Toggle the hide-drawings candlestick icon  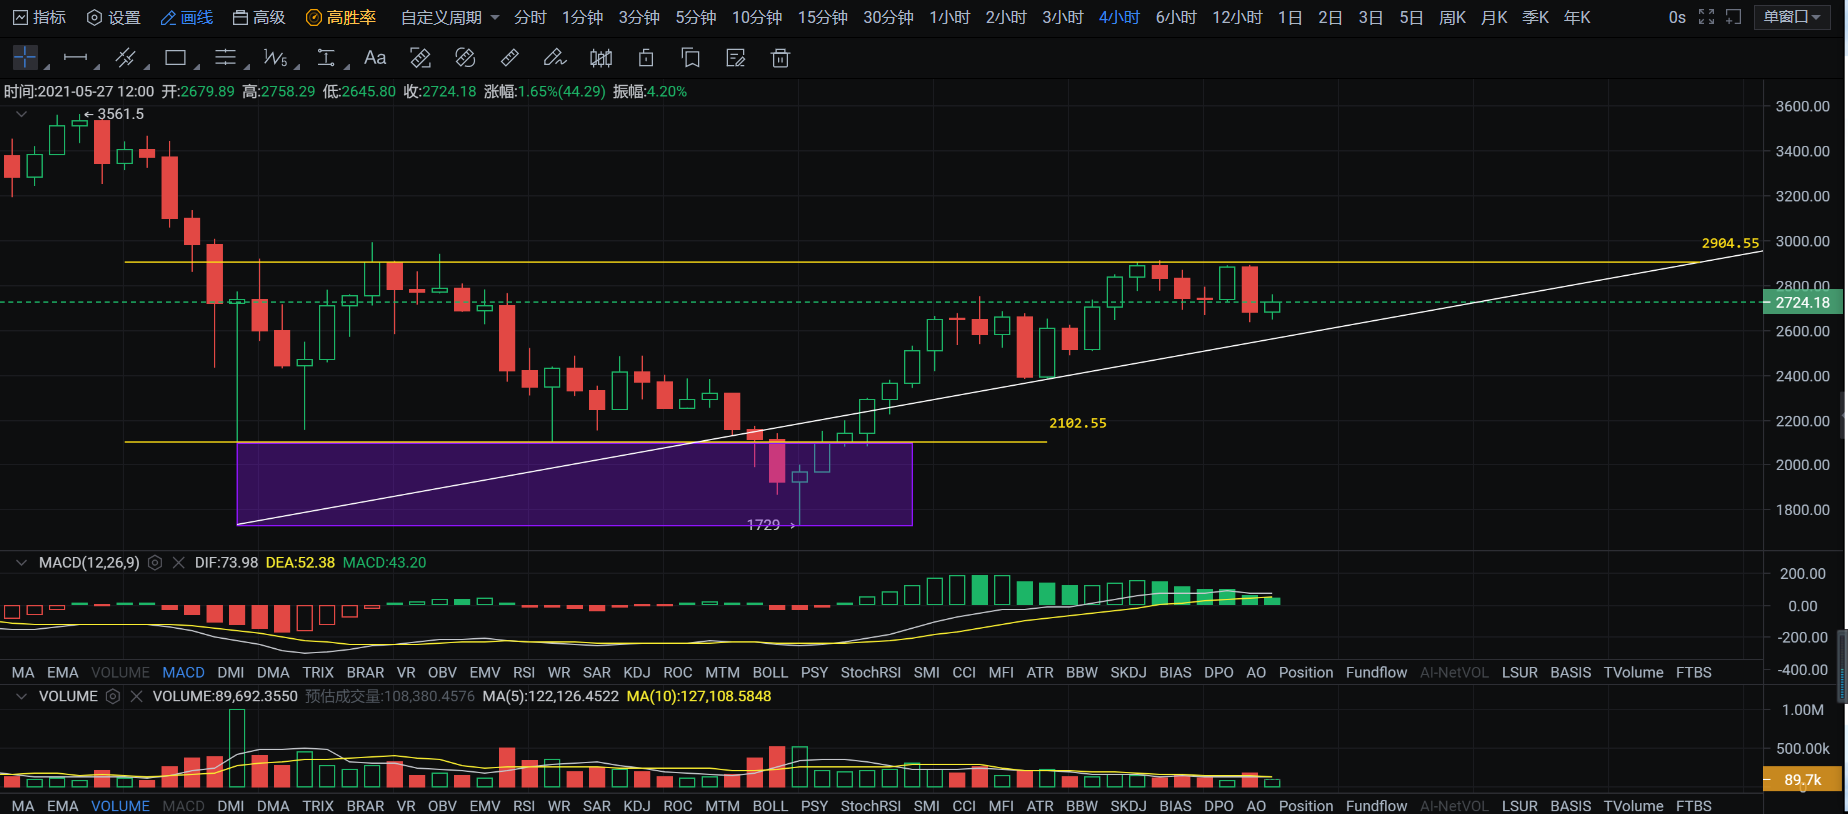tap(600, 58)
